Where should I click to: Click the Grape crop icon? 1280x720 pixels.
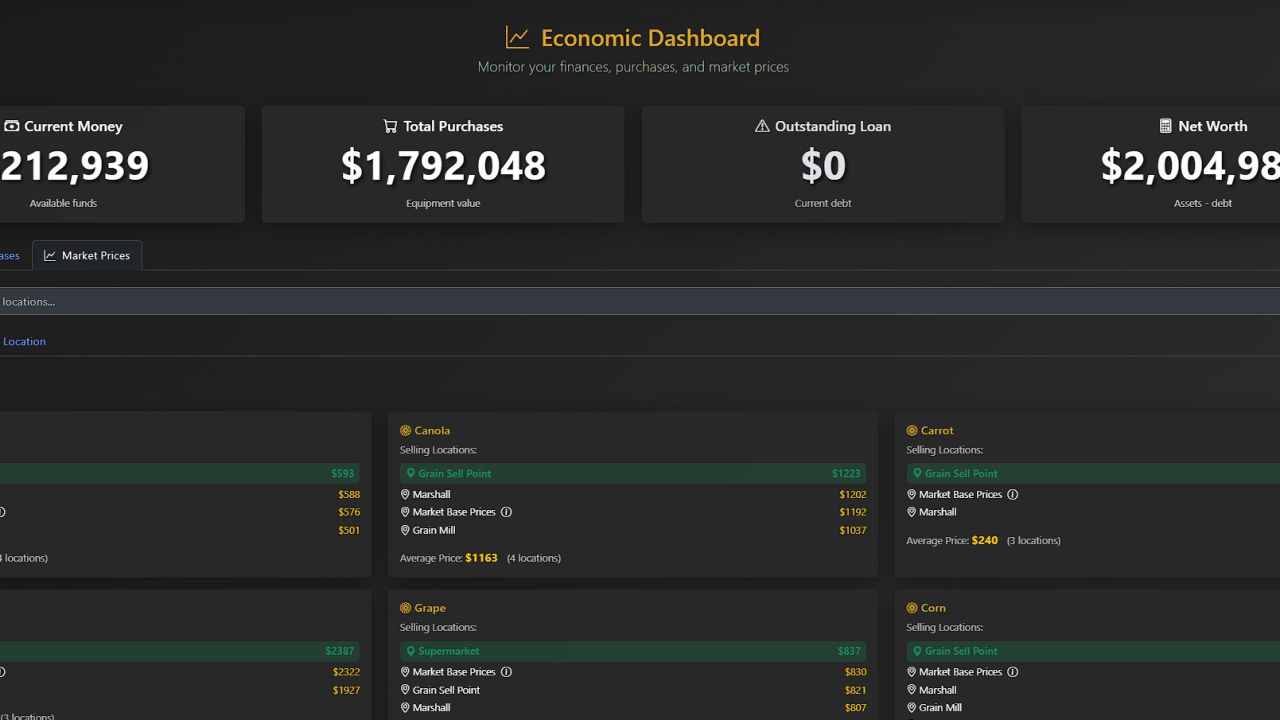pos(405,608)
